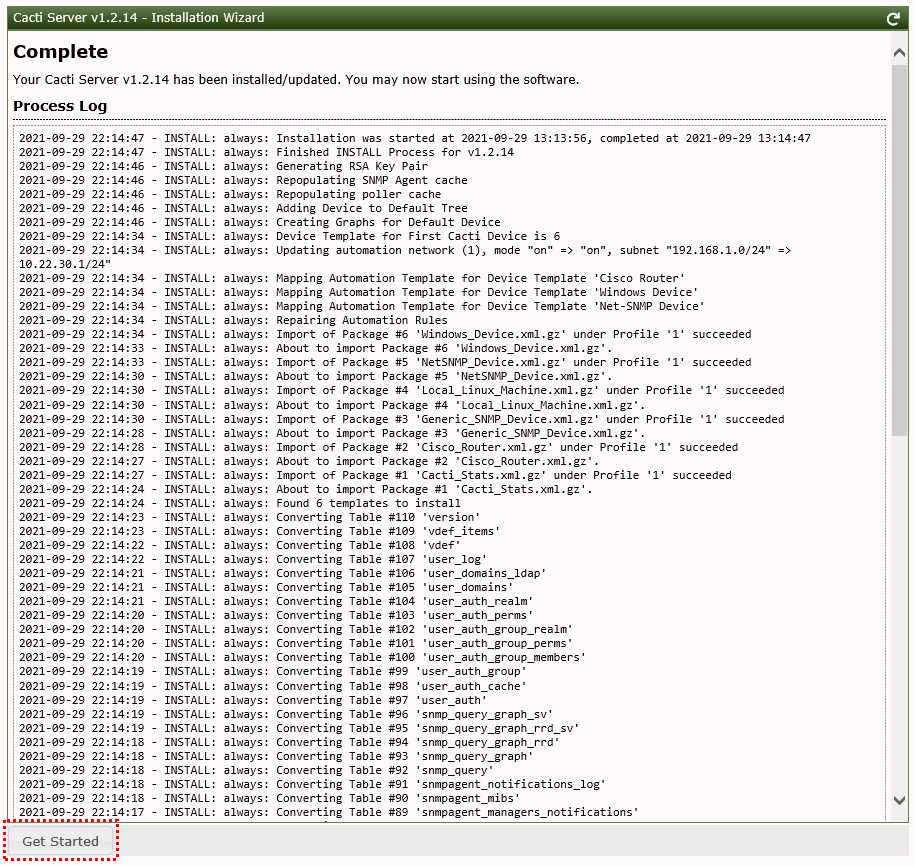The height and width of the screenshot is (866, 915).
Task: Click the 'Installation was started at' log line
Action: tap(415, 138)
